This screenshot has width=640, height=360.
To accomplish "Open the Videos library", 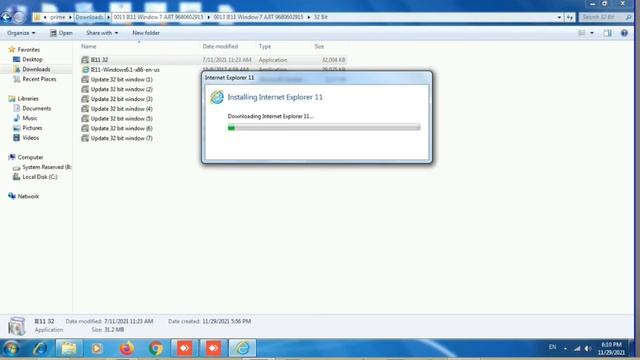I will coord(31,138).
